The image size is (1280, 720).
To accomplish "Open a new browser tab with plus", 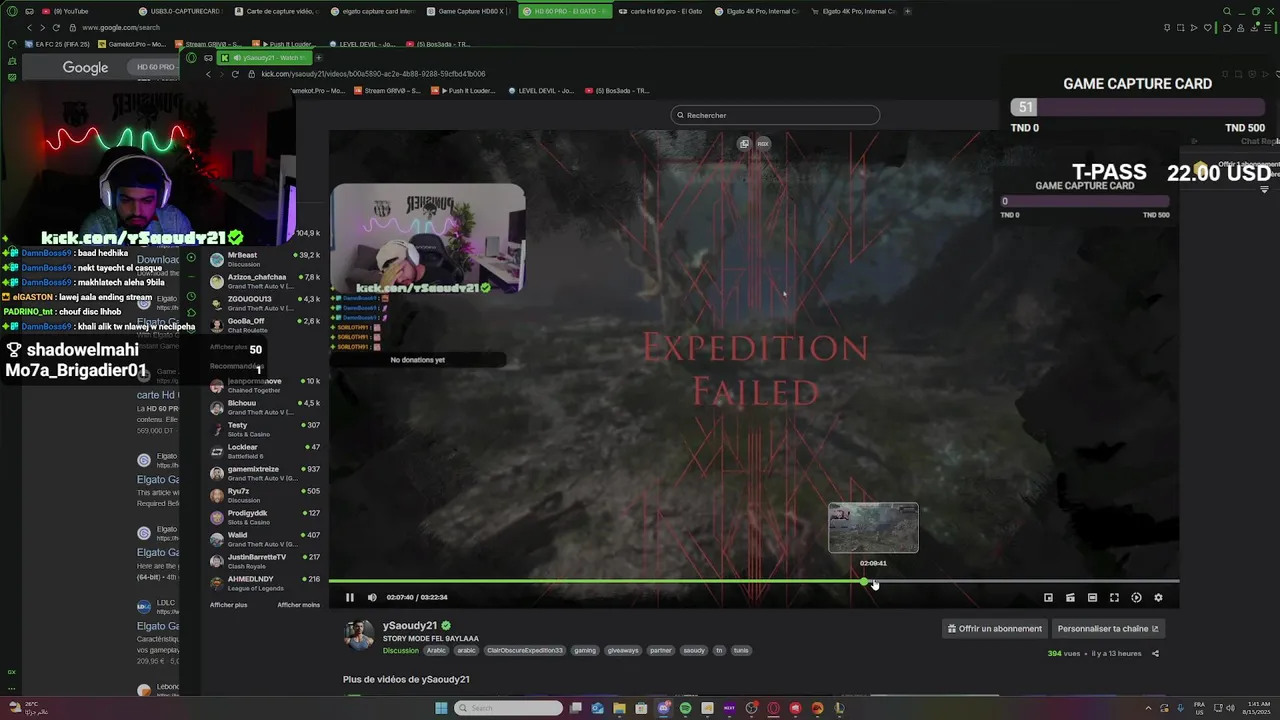I will point(907,11).
